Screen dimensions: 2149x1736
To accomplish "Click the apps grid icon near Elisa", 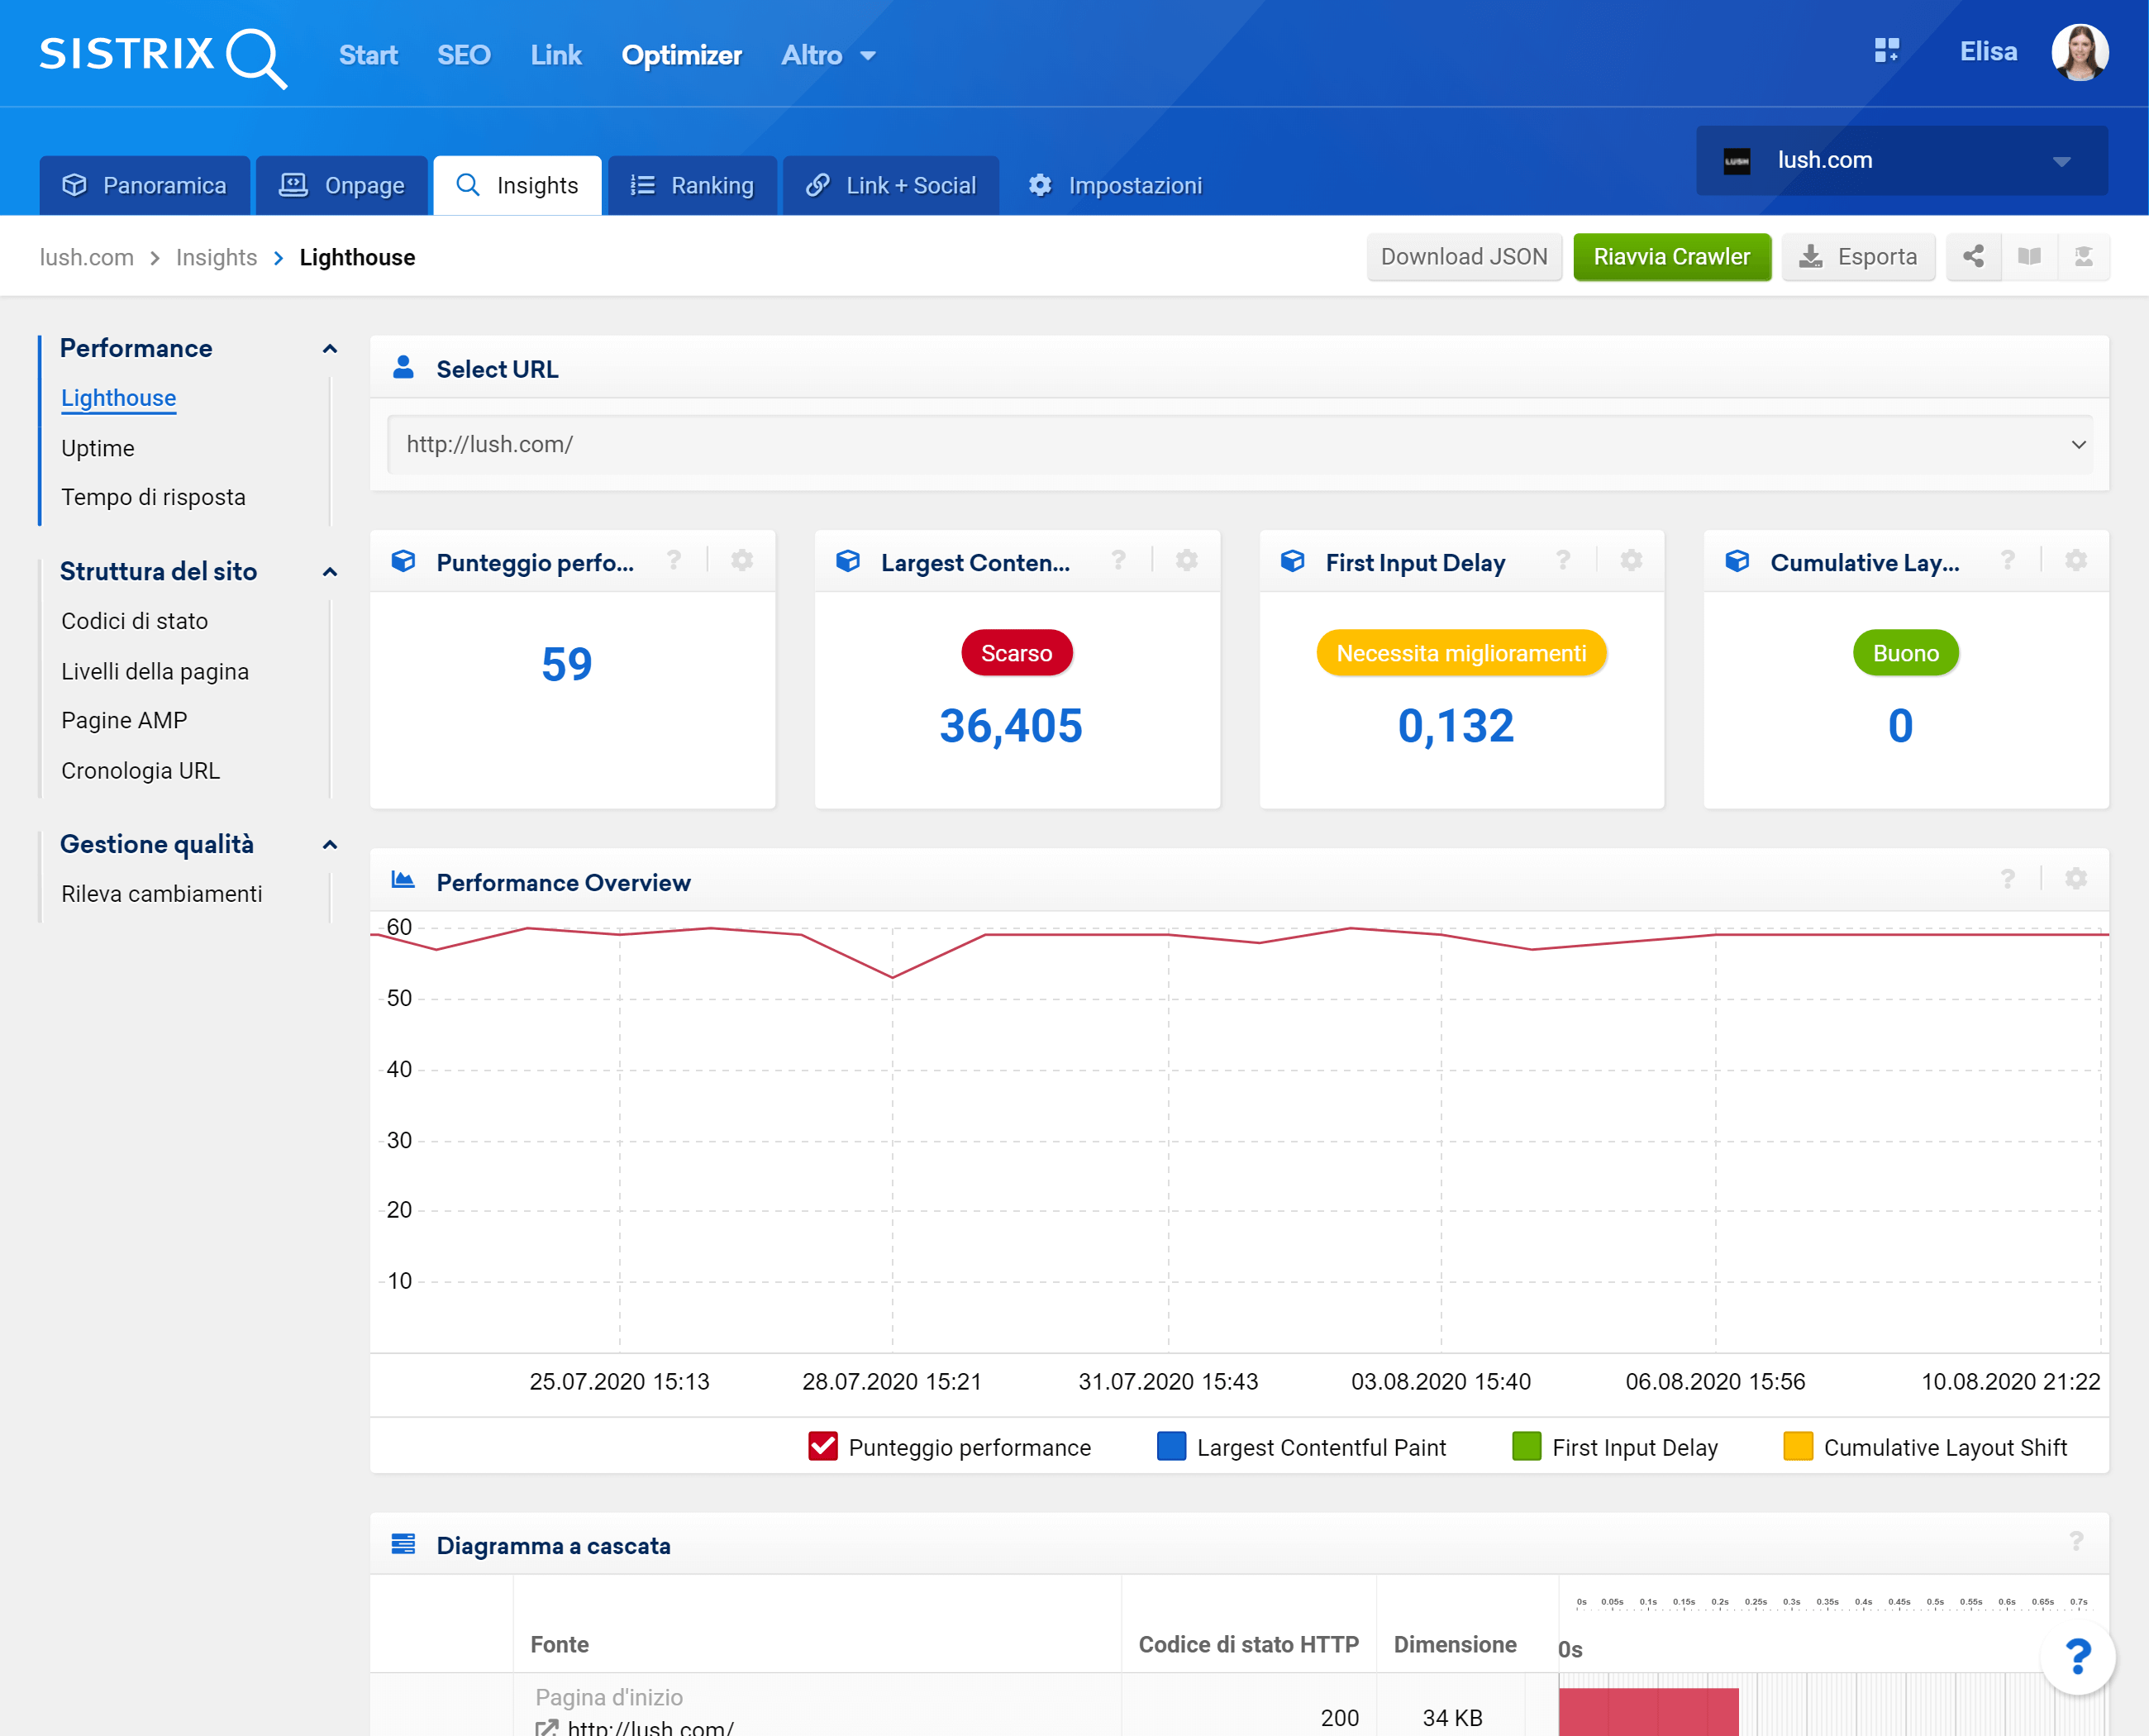I will tap(1886, 51).
